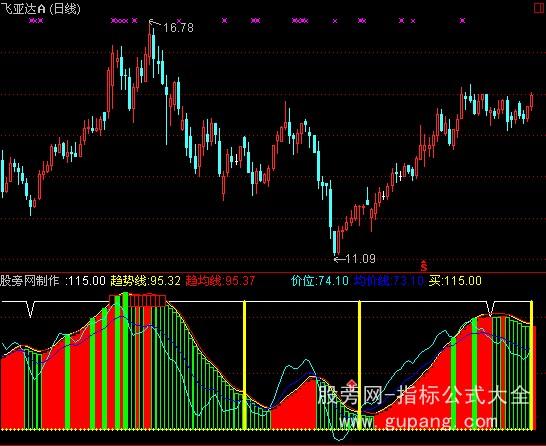Click the indicator name "股旁网制作 :115.00"
The height and width of the screenshot is (446, 546).
(53, 280)
